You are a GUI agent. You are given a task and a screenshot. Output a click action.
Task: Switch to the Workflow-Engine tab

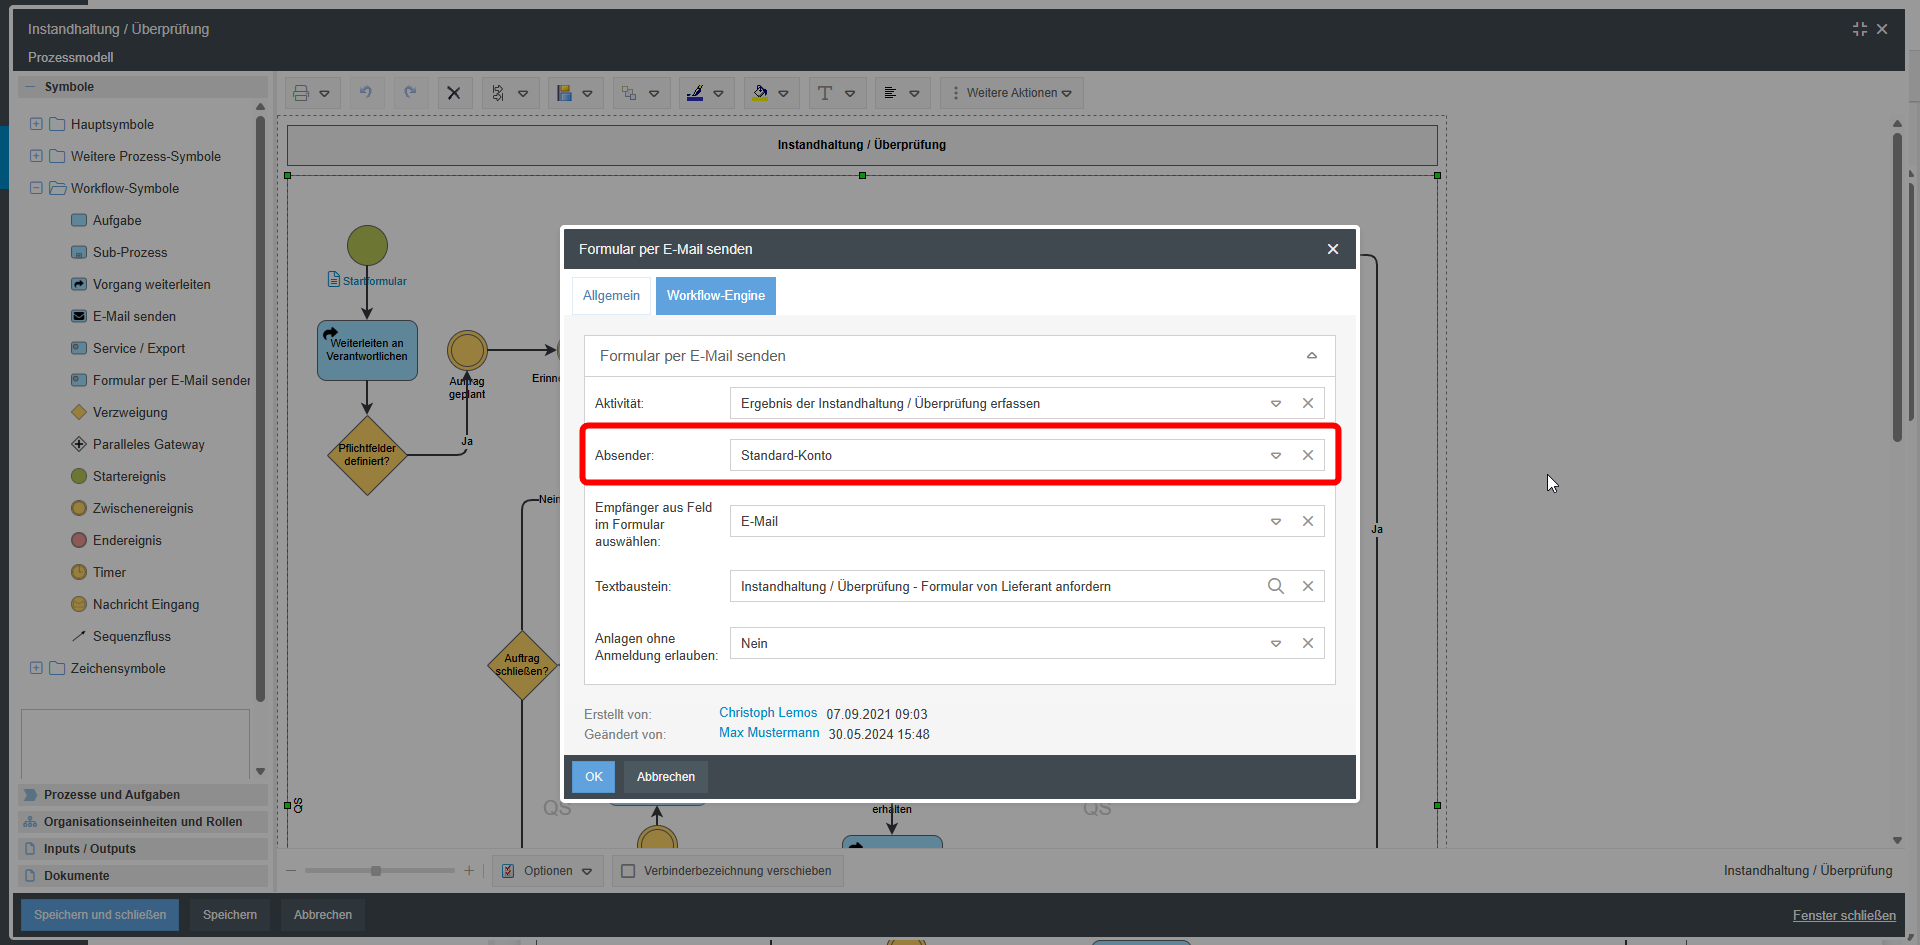pos(716,296)
